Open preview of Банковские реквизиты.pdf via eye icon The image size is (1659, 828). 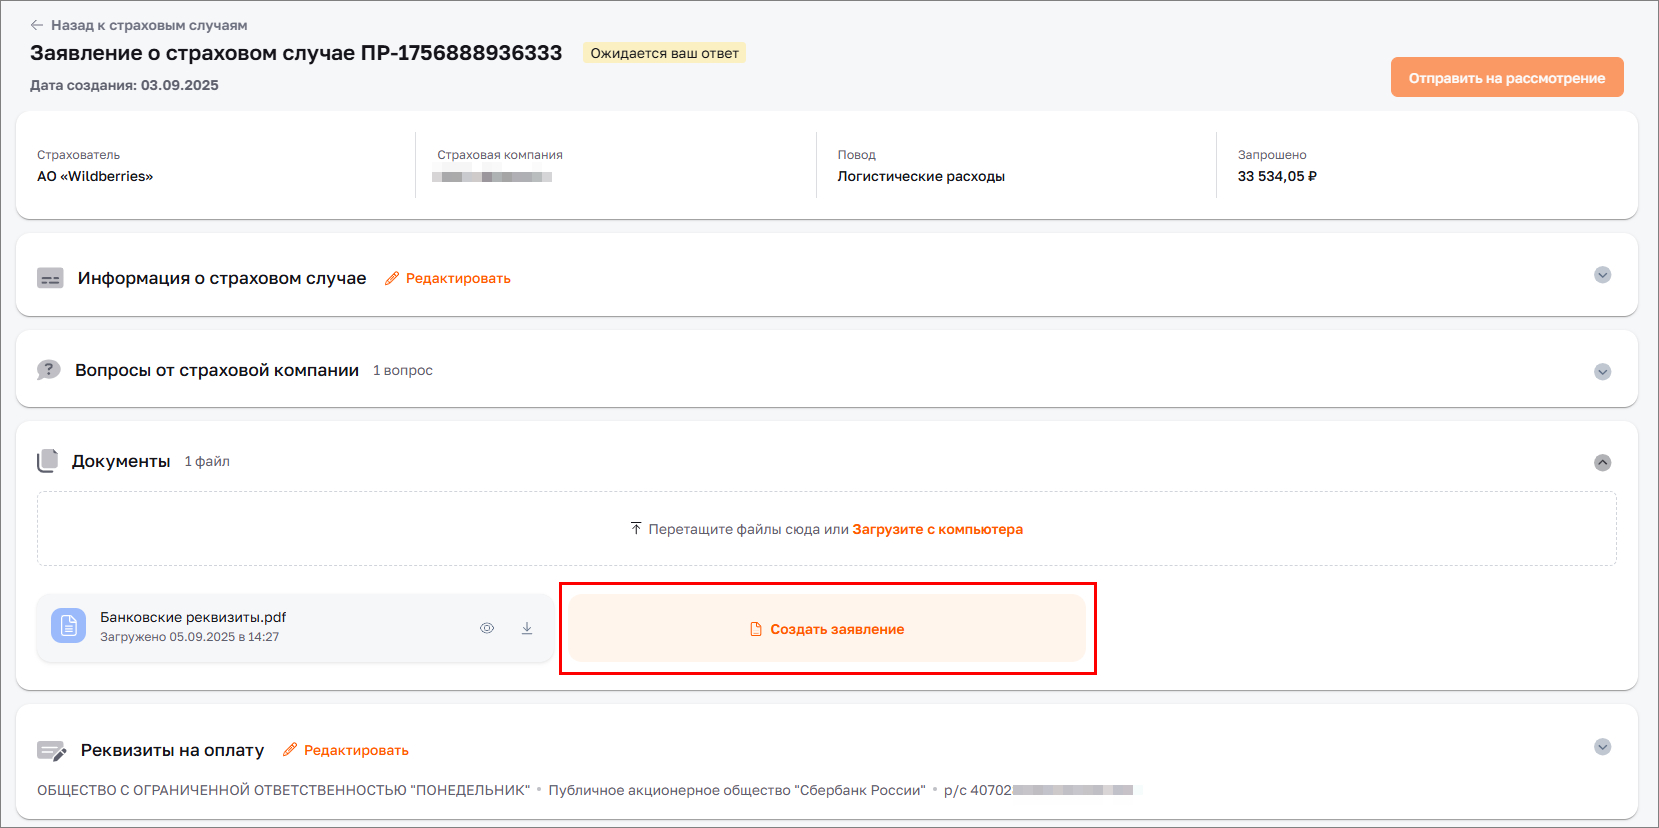coord(487,627)
